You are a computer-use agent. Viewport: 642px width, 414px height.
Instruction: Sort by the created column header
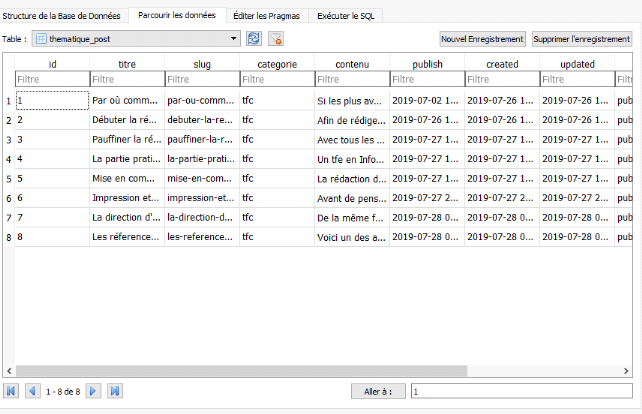pyautogui.click(x=502, y=64)
